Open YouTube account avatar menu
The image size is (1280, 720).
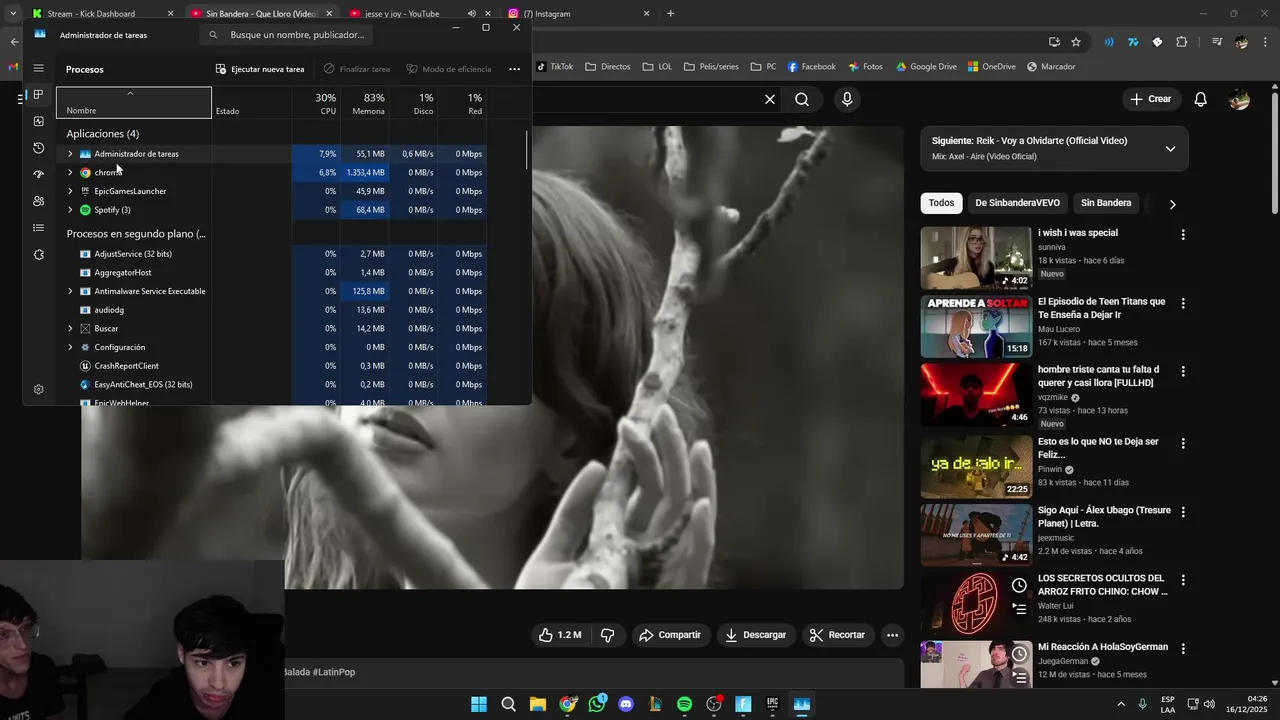click(1239, 99)
